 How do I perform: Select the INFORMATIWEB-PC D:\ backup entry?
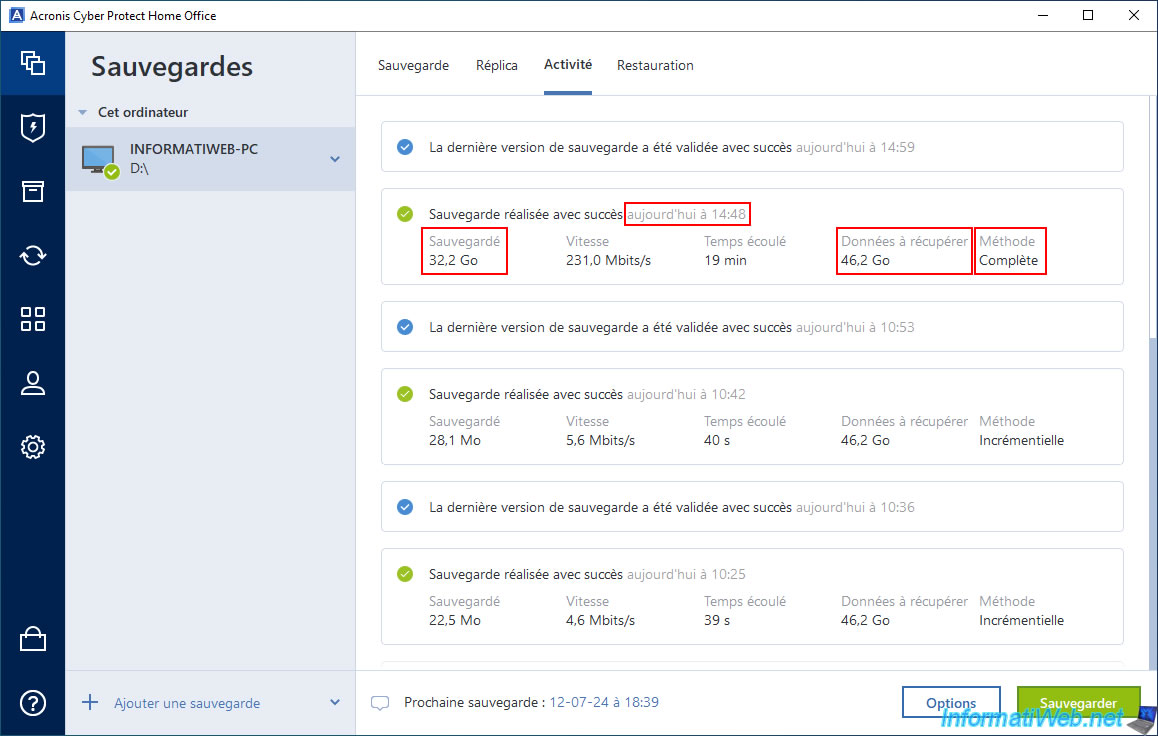[x=210, y=159]
